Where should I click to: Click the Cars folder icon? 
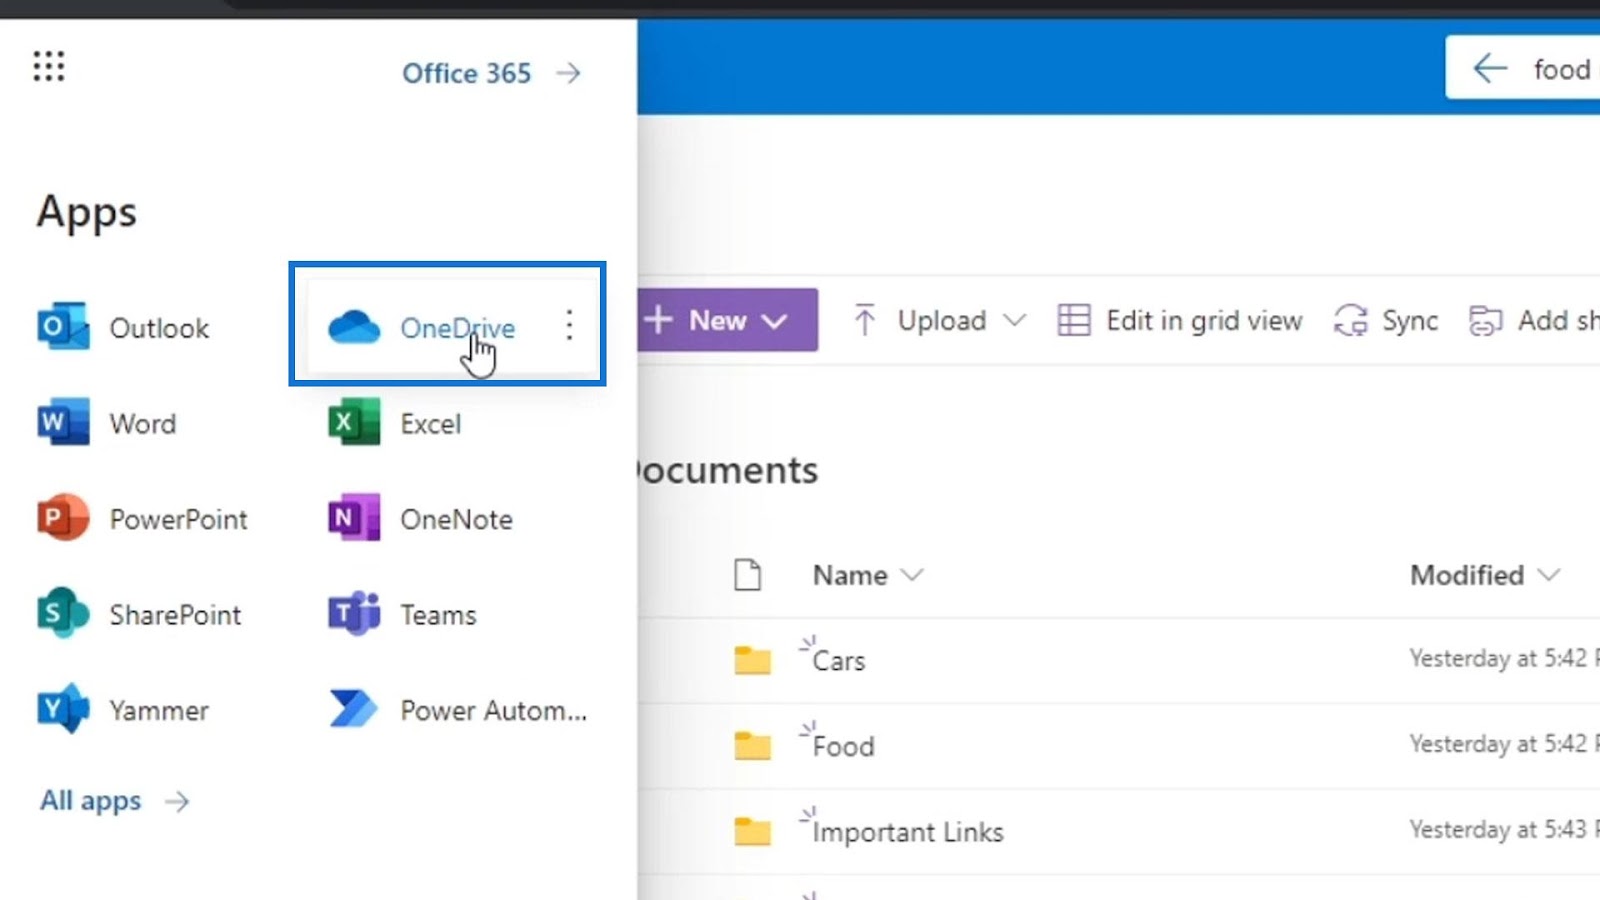point(752,661)
